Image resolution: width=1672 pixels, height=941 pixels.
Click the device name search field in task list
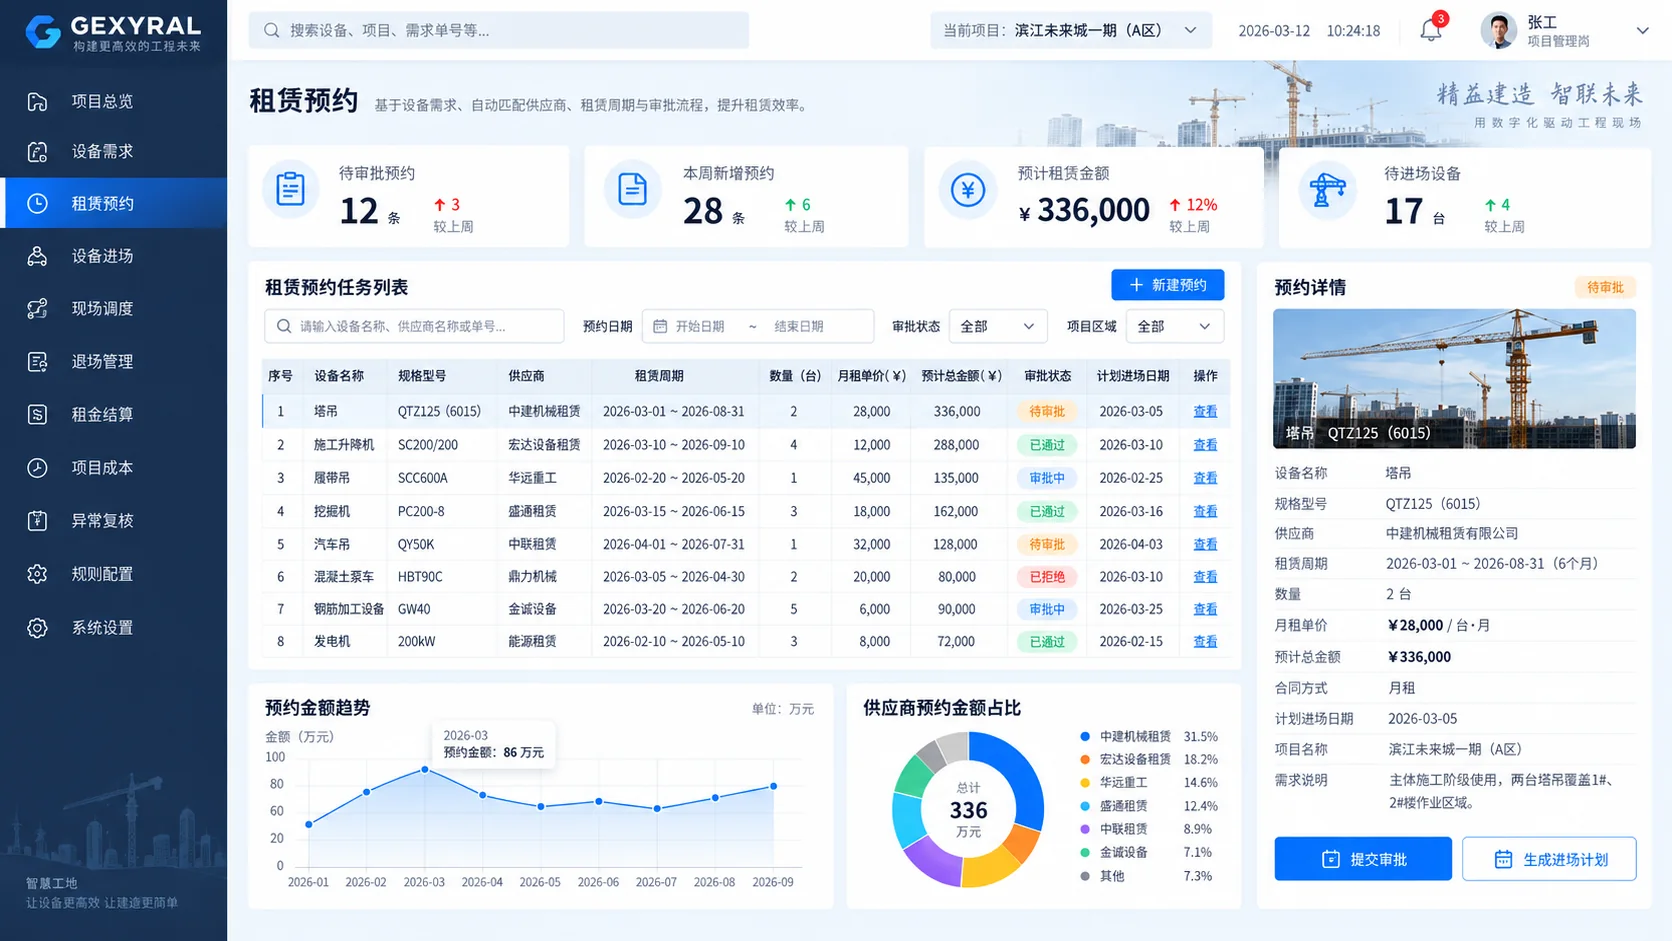pos(414,326)
